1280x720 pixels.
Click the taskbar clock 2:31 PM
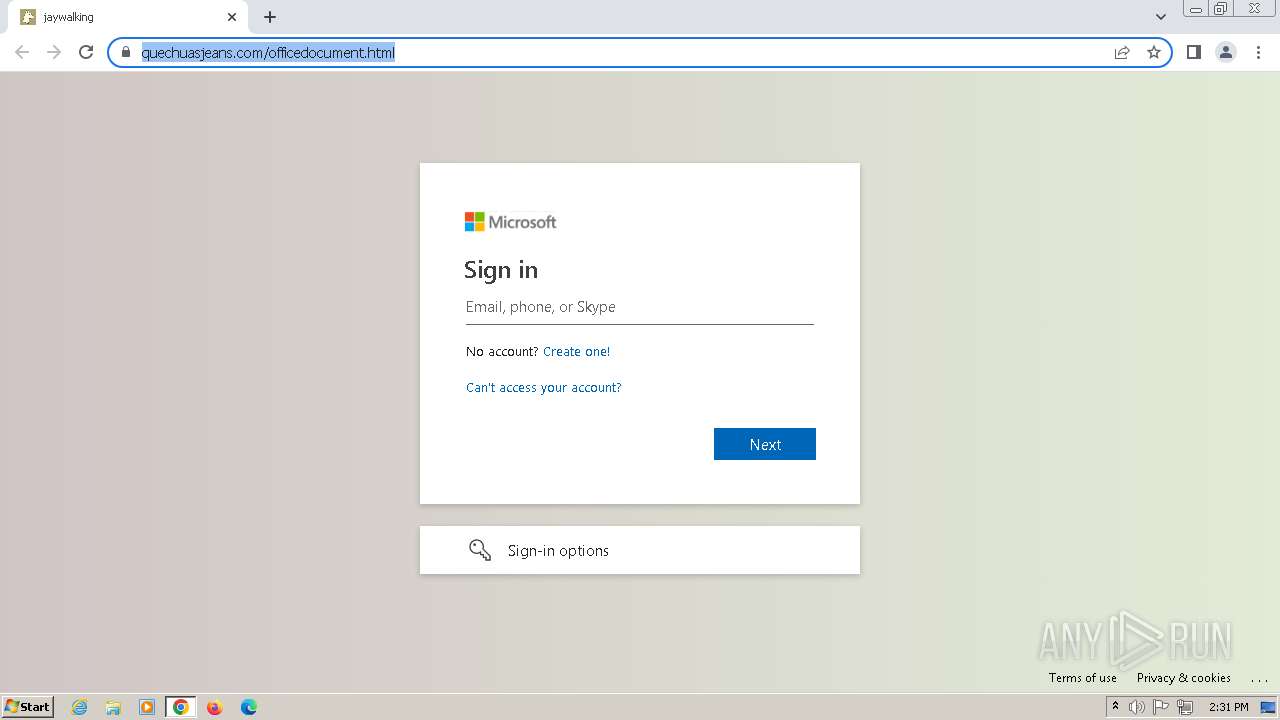click(1229, 707)
